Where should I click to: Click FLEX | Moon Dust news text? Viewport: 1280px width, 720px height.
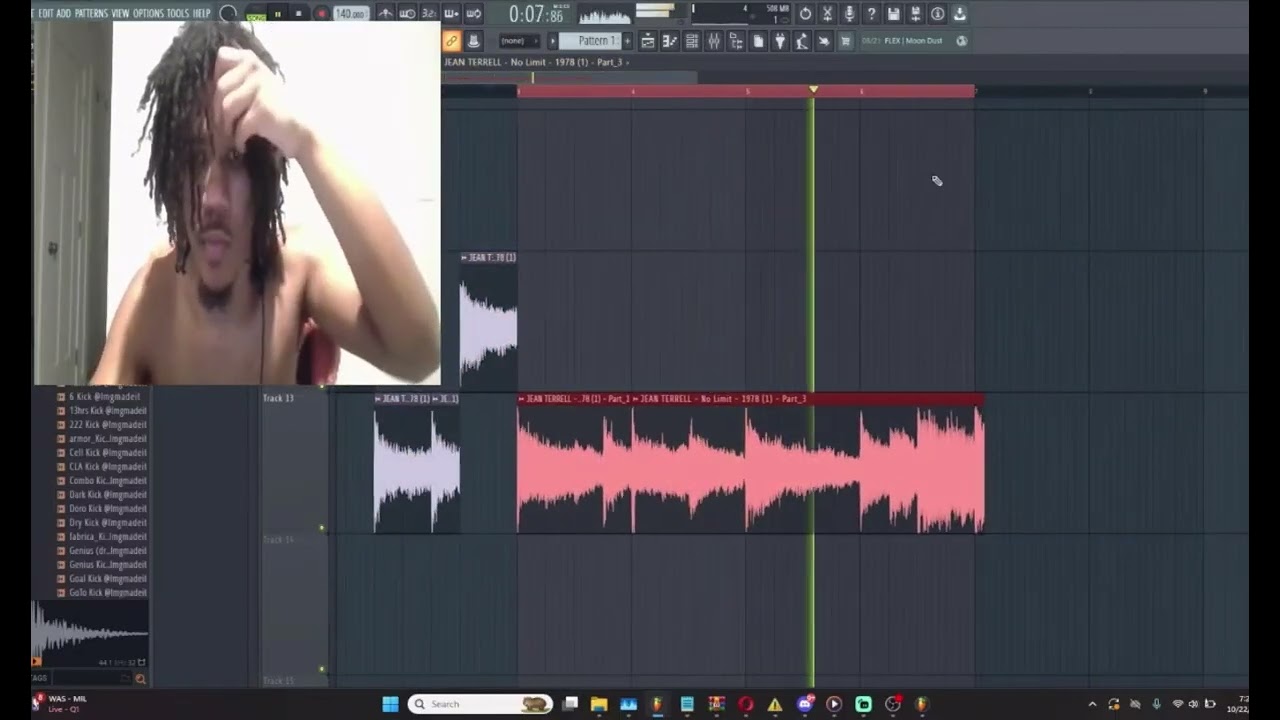pos(913,41)
